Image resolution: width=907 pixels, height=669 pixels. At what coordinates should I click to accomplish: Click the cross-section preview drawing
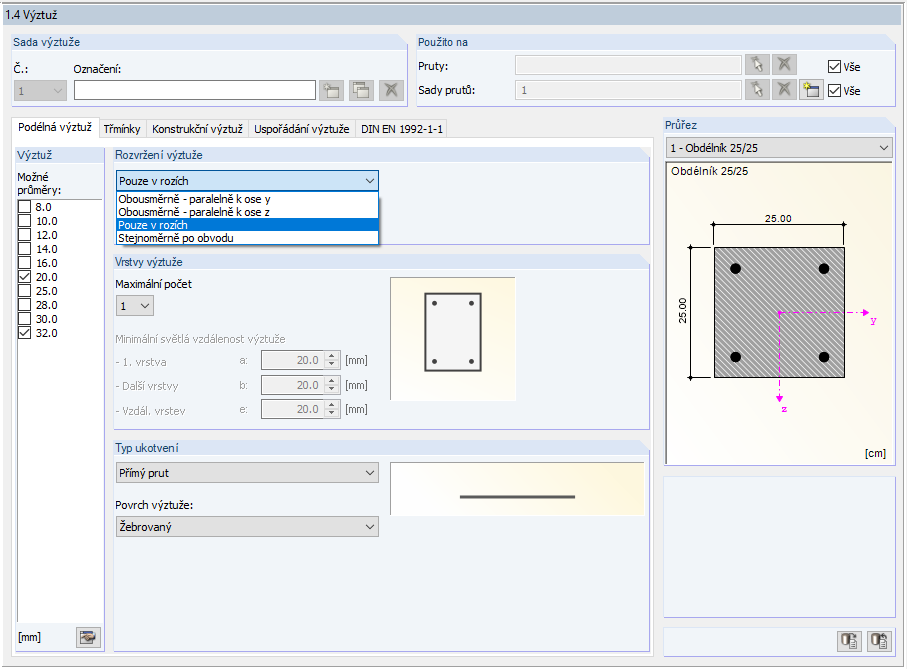point(779,313)
